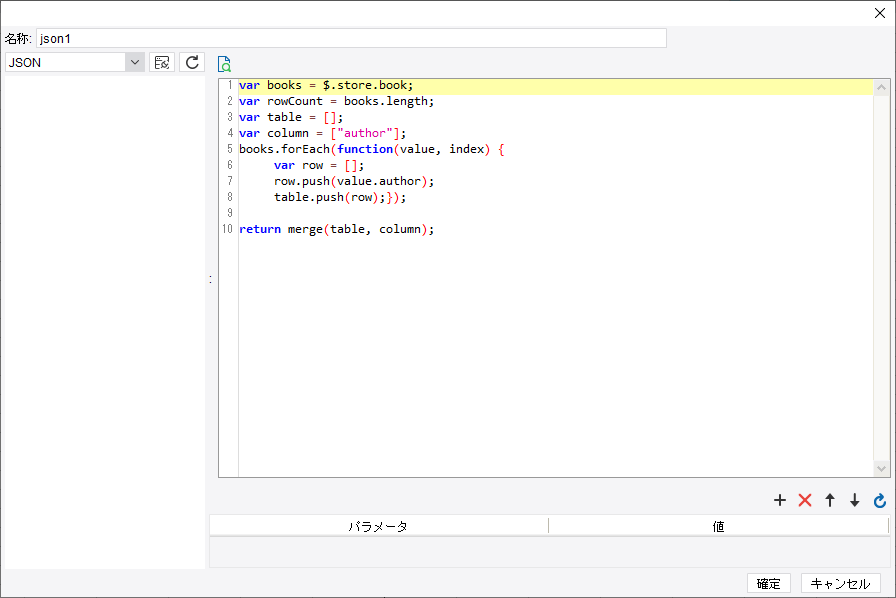Add a new parameter with the plus icon

780,500
